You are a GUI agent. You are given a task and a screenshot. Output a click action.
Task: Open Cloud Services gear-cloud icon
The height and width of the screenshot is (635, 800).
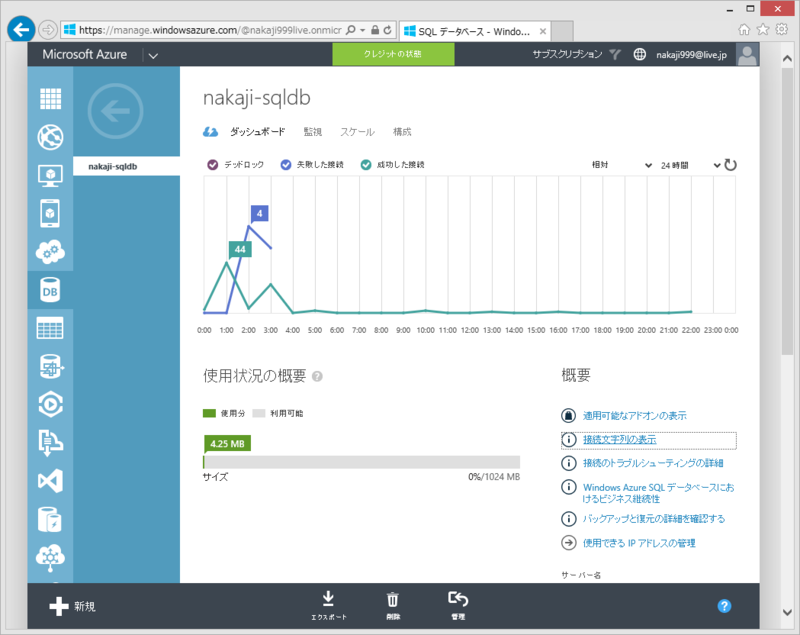click(x=50, y=252)
